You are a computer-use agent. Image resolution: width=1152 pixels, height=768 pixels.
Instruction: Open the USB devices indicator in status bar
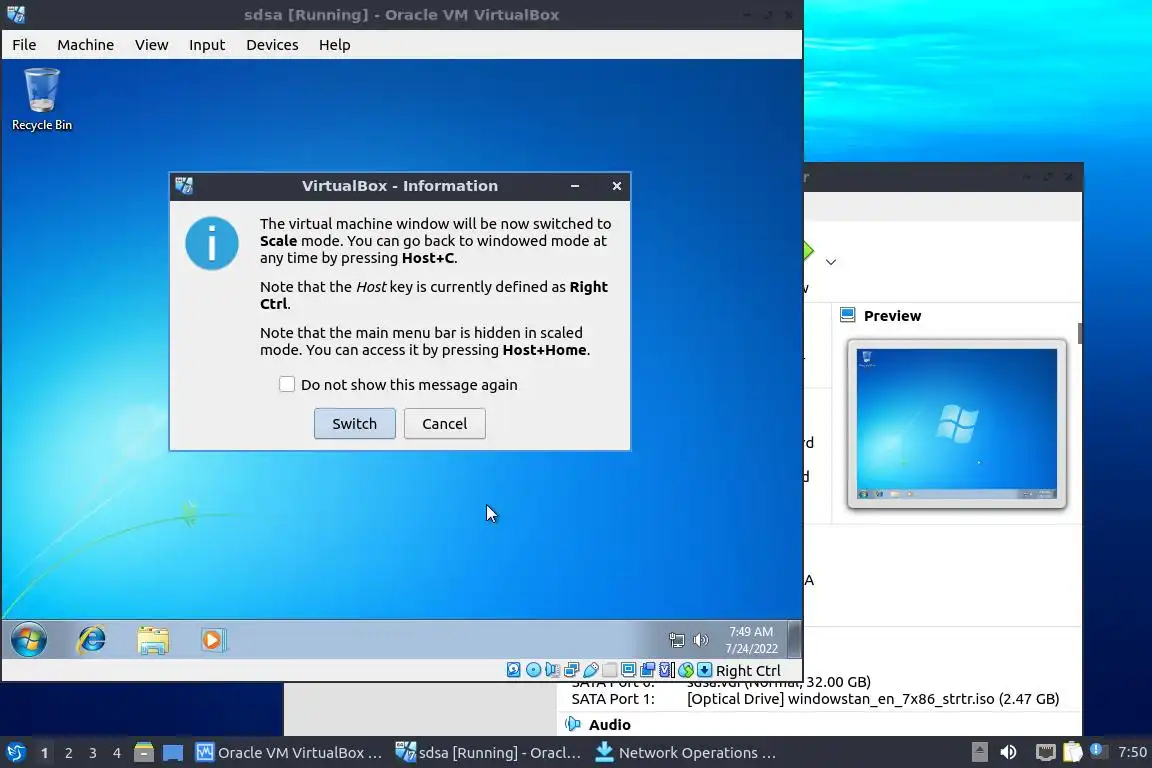[x=591, y=670]
